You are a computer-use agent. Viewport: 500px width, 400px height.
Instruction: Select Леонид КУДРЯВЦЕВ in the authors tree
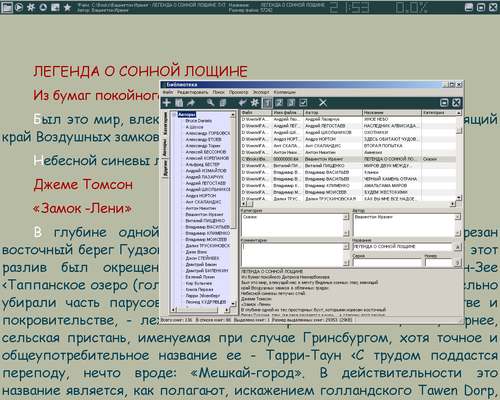[206, 302]
